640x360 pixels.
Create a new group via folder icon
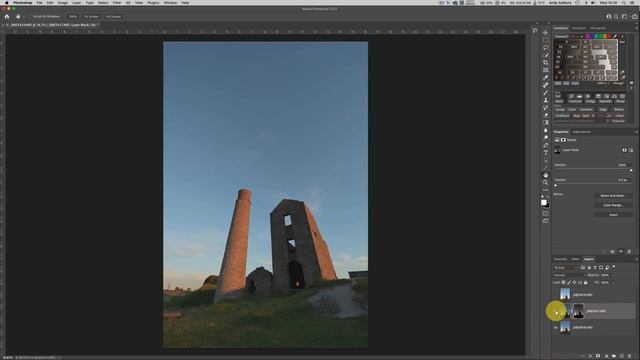pos(614,356)
